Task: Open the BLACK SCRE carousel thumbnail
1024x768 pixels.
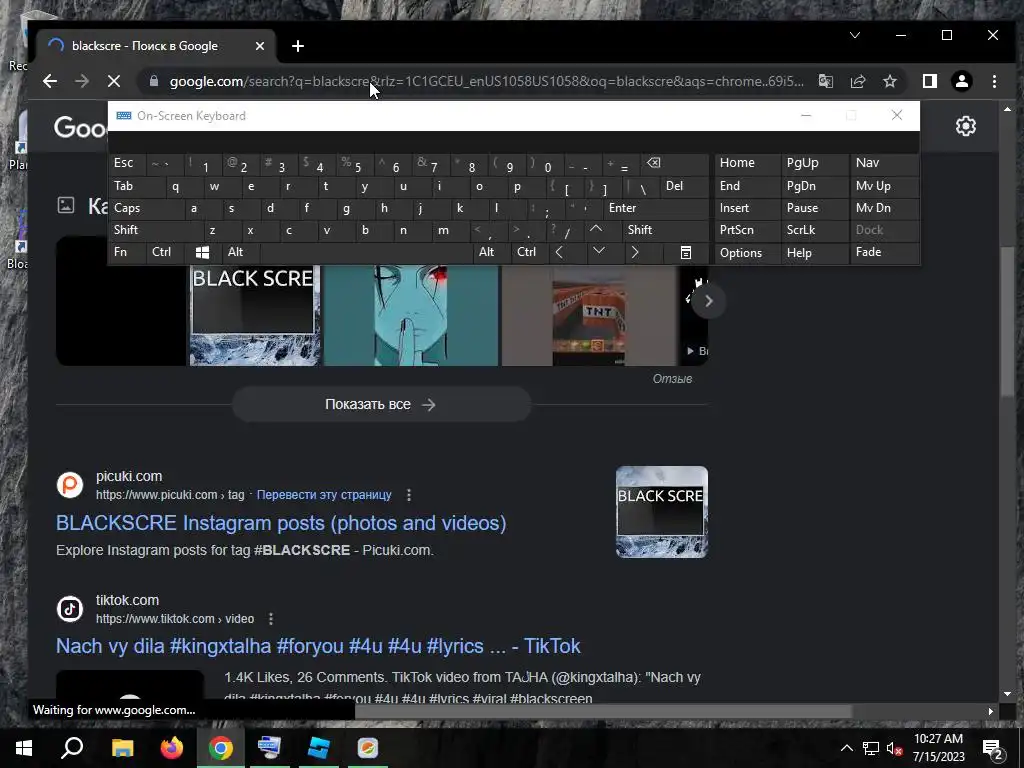Action: coord(255,315)
